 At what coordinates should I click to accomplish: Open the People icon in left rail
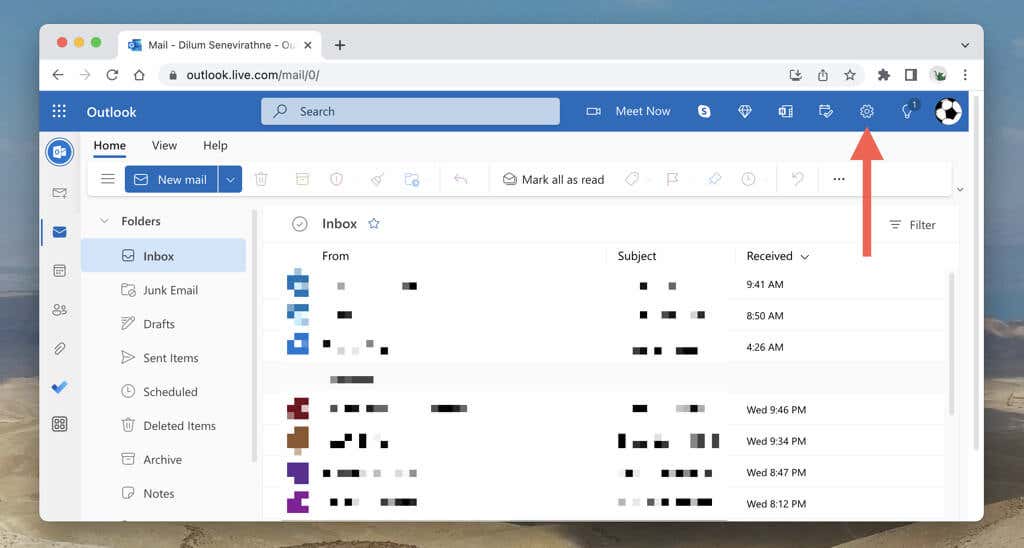coord(59,310)
